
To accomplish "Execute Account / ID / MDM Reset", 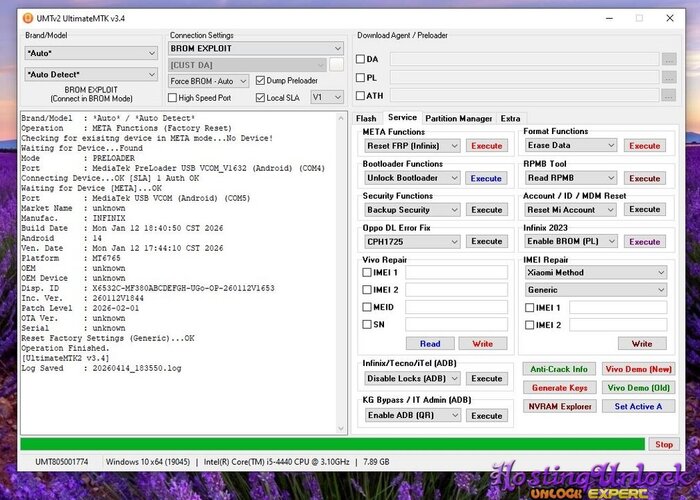I will pyautogui.click(x=645, y=209).
